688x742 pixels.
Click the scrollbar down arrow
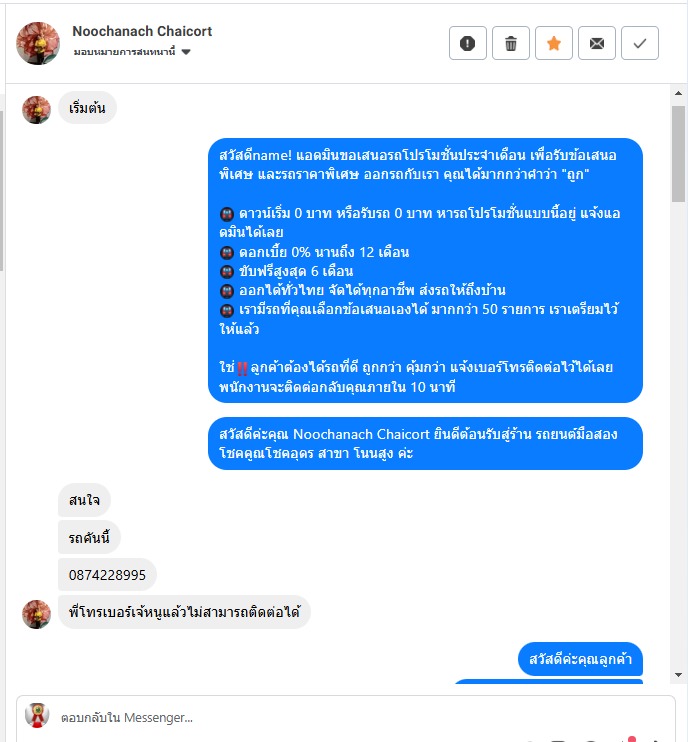(x=679, y=675)
